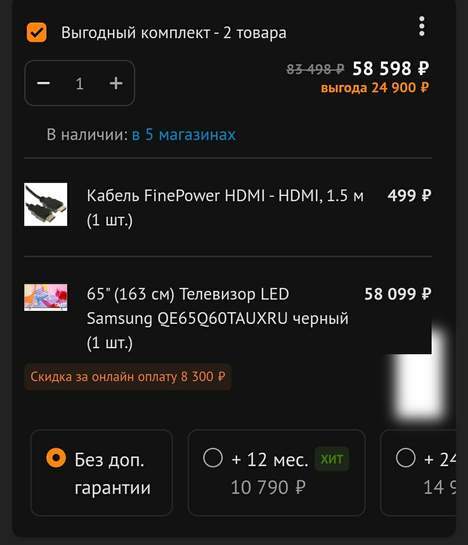Click the 58 598 ₽ bundle price

coord(391,68)
